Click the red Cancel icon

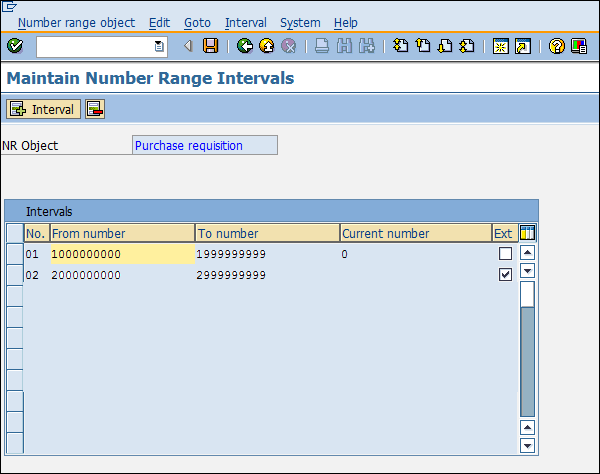click(x=288, y=46)
